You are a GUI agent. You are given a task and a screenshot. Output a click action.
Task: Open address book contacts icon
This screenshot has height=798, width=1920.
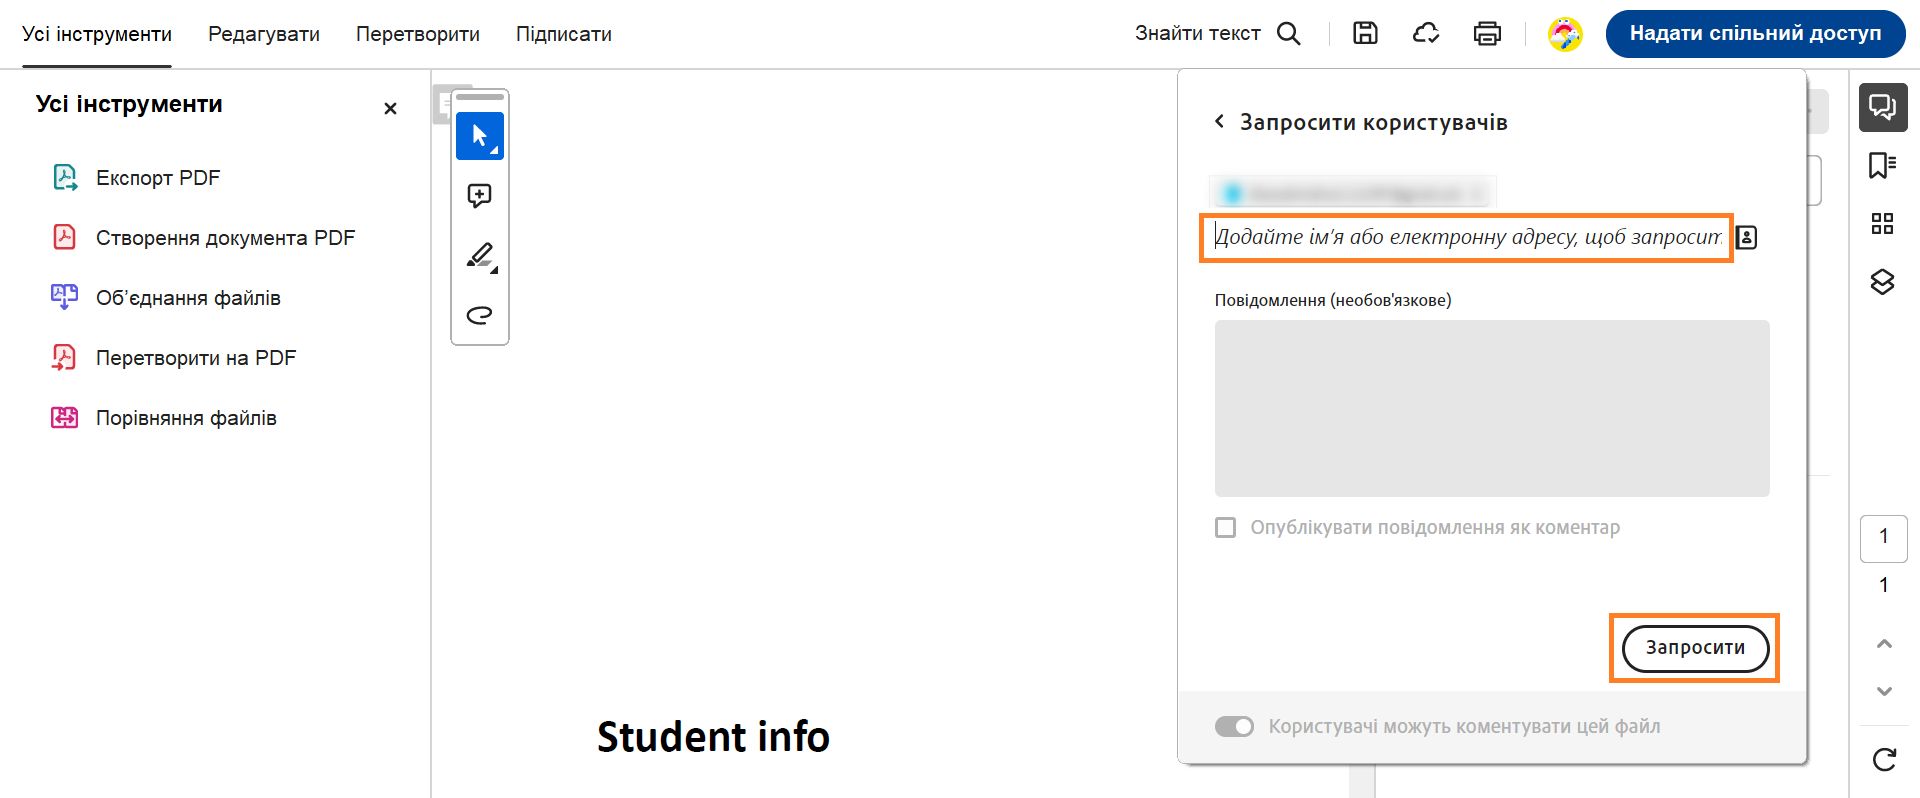[x=1746, y=237]
